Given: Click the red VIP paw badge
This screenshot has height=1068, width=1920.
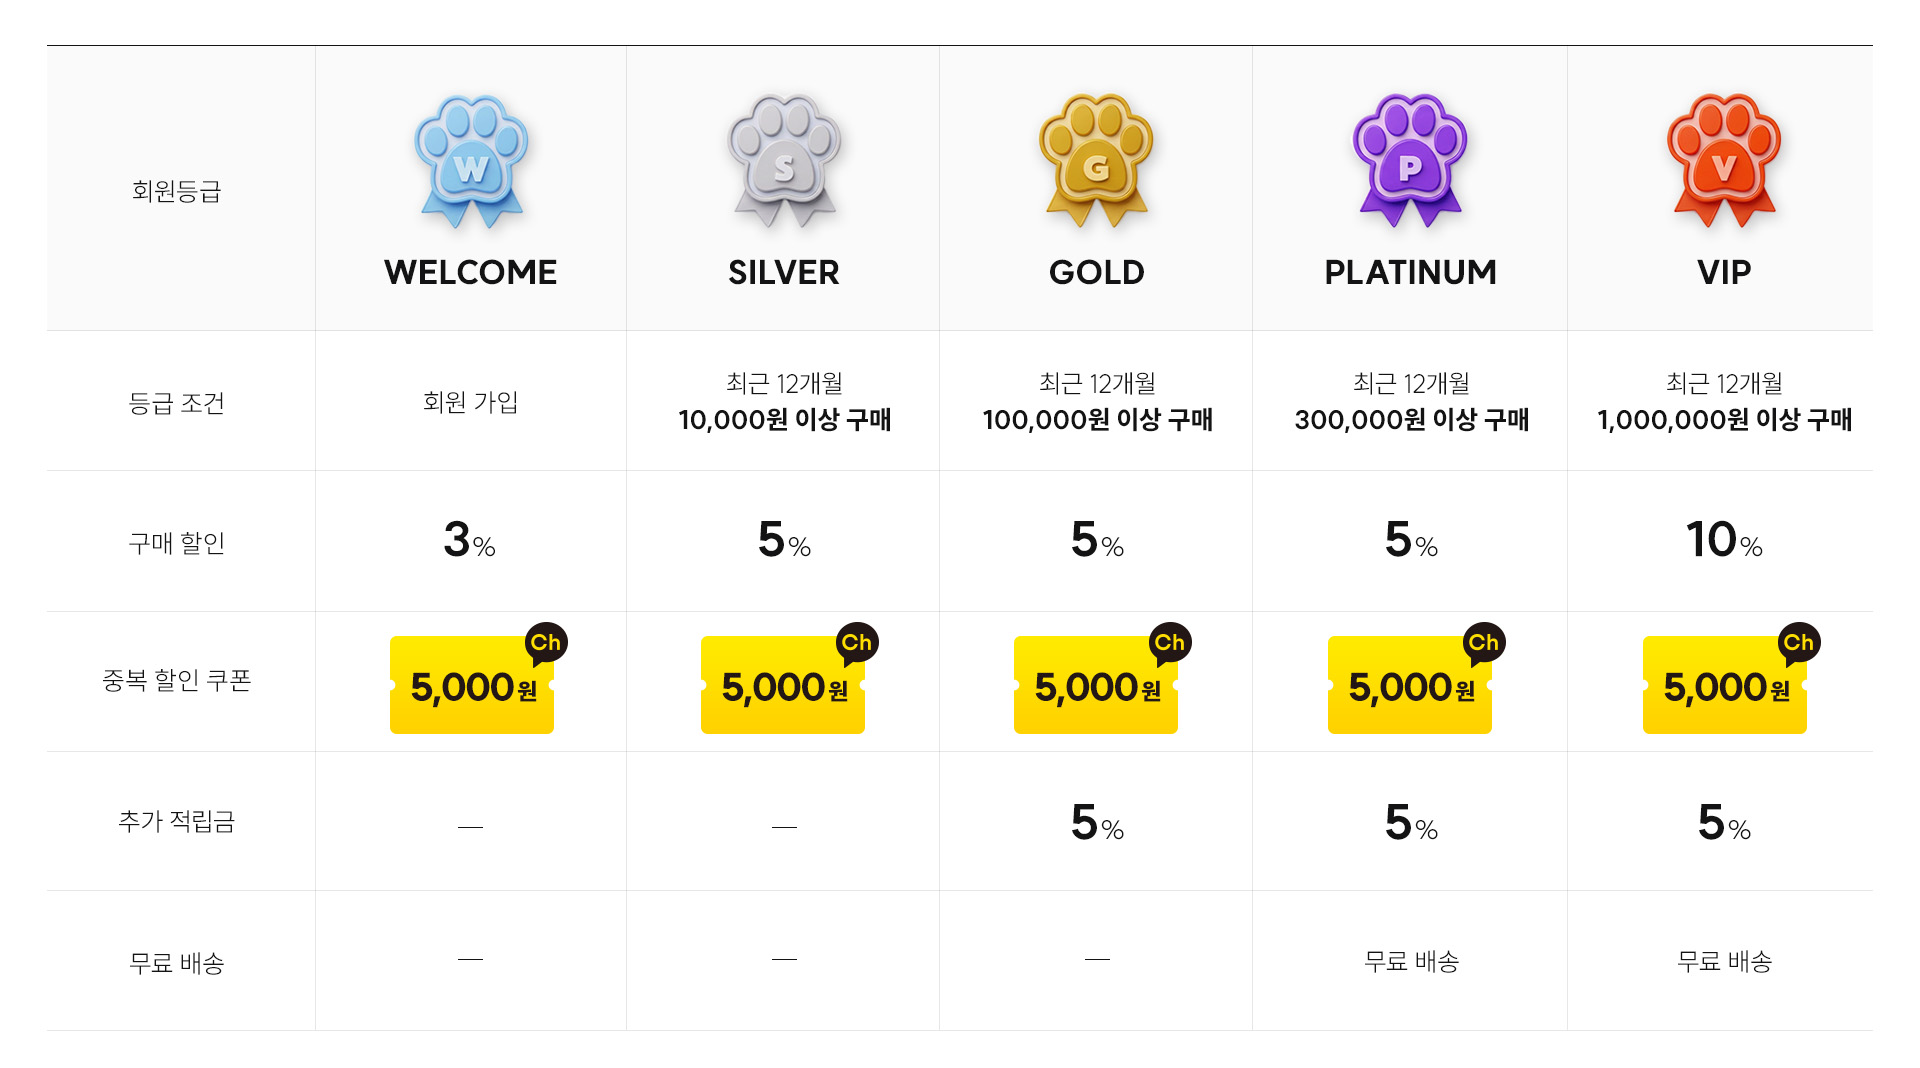Looking at the screenshot, I should click(x=1725, y=161).
